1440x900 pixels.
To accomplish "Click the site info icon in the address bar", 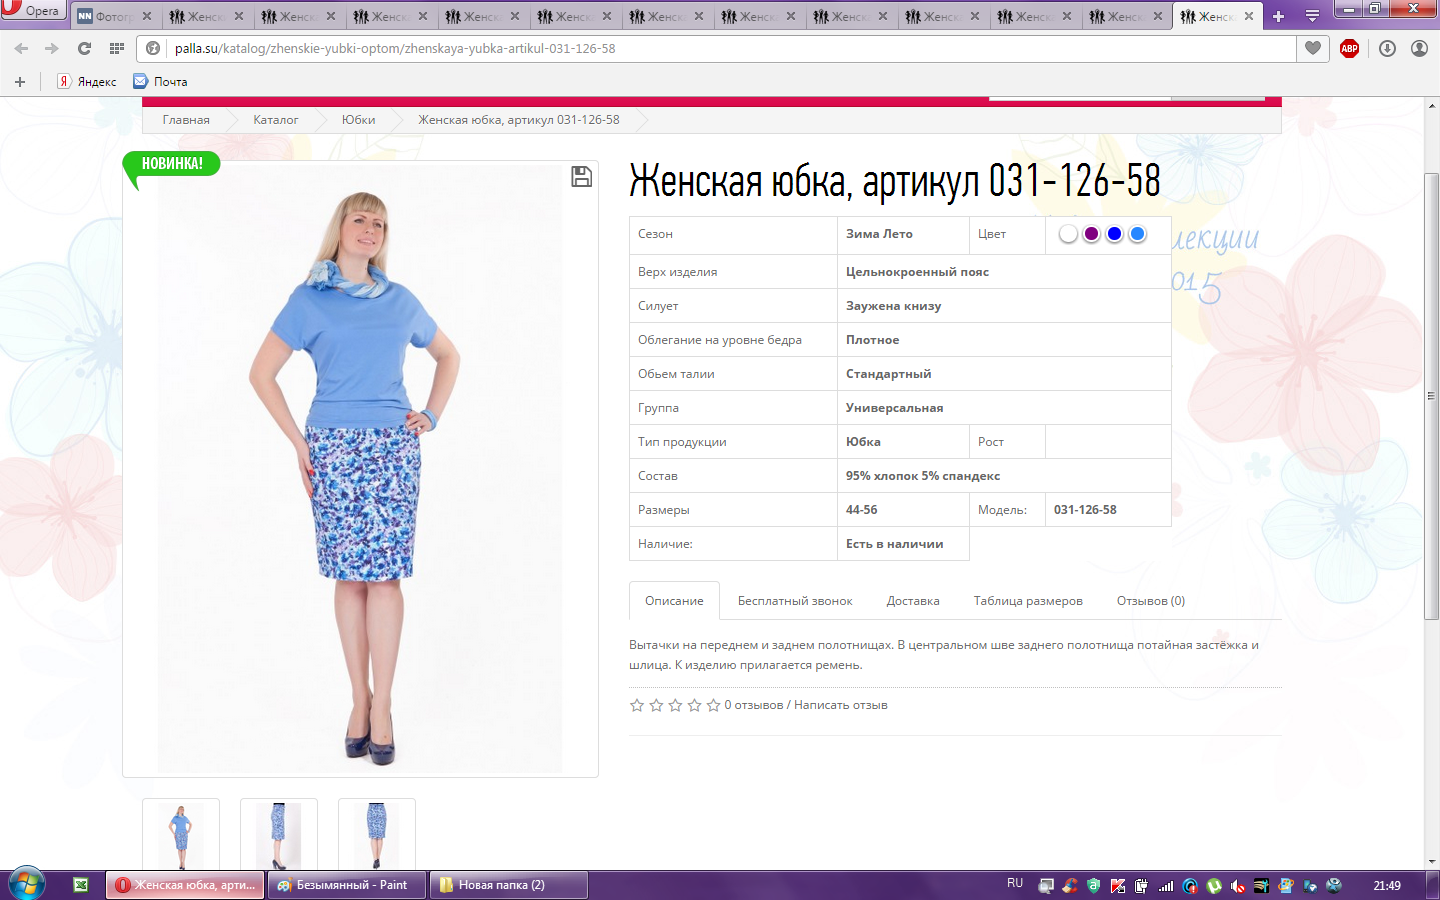I will point(153,48).
